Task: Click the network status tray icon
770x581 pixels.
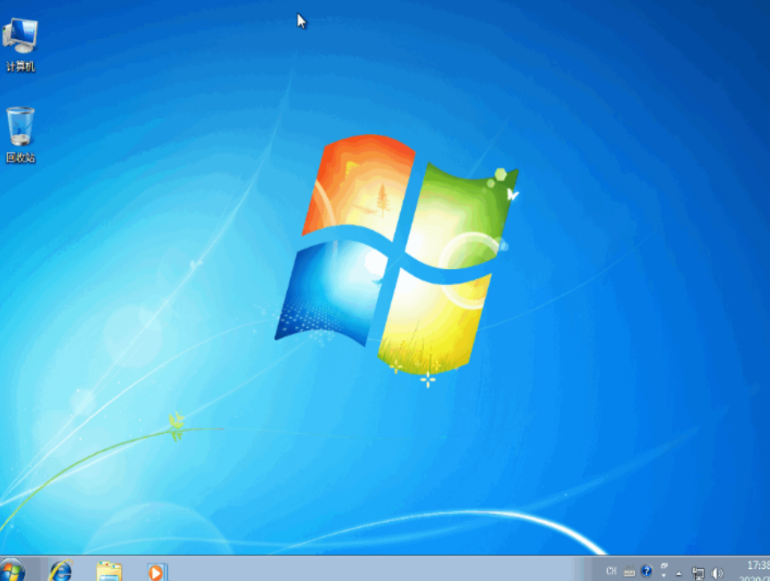Action: tap(699, 573)
